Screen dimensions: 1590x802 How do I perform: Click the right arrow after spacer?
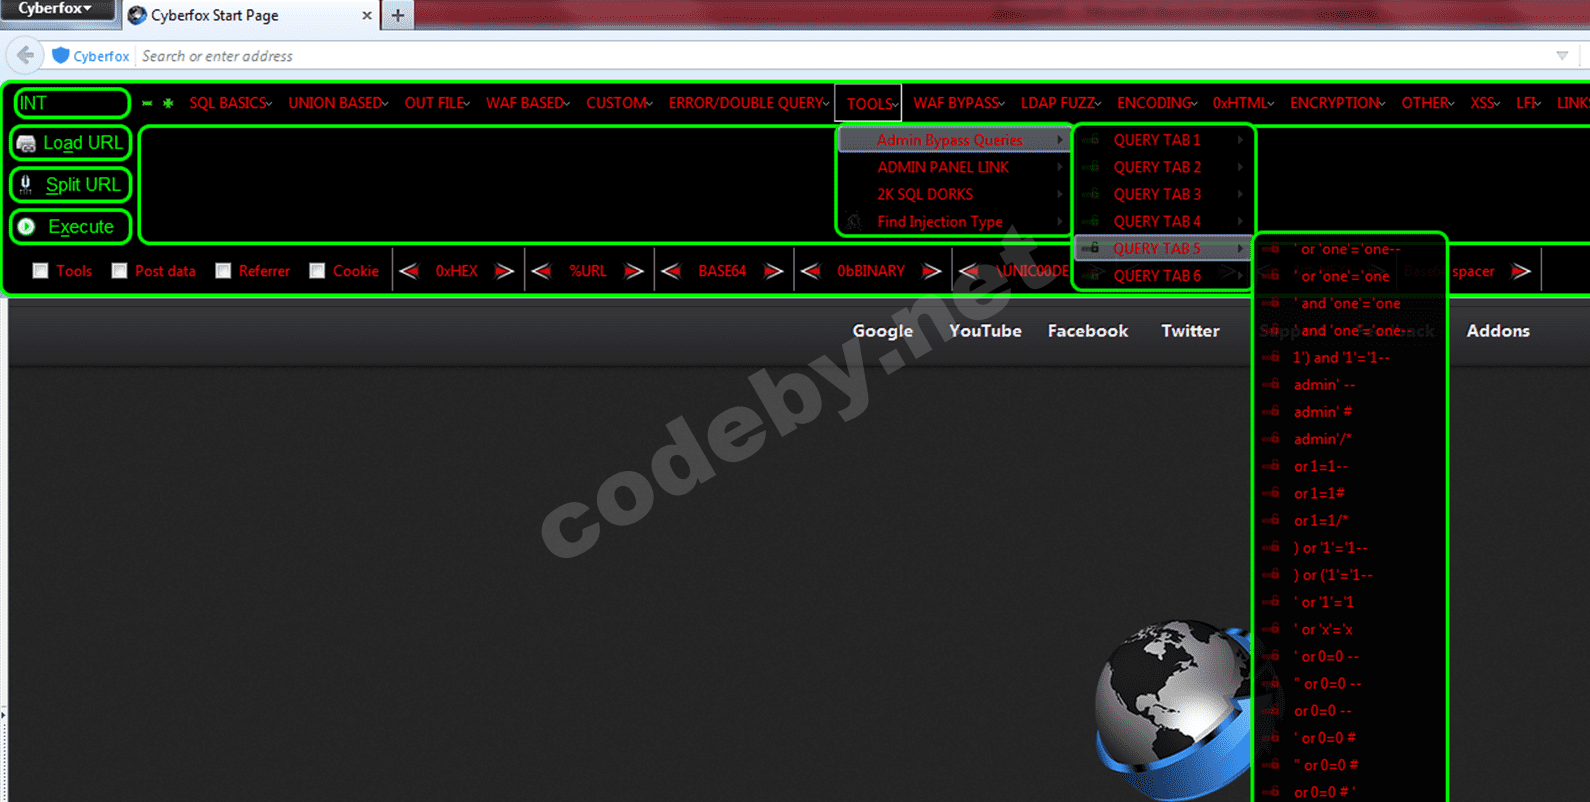coord(1521,271)
